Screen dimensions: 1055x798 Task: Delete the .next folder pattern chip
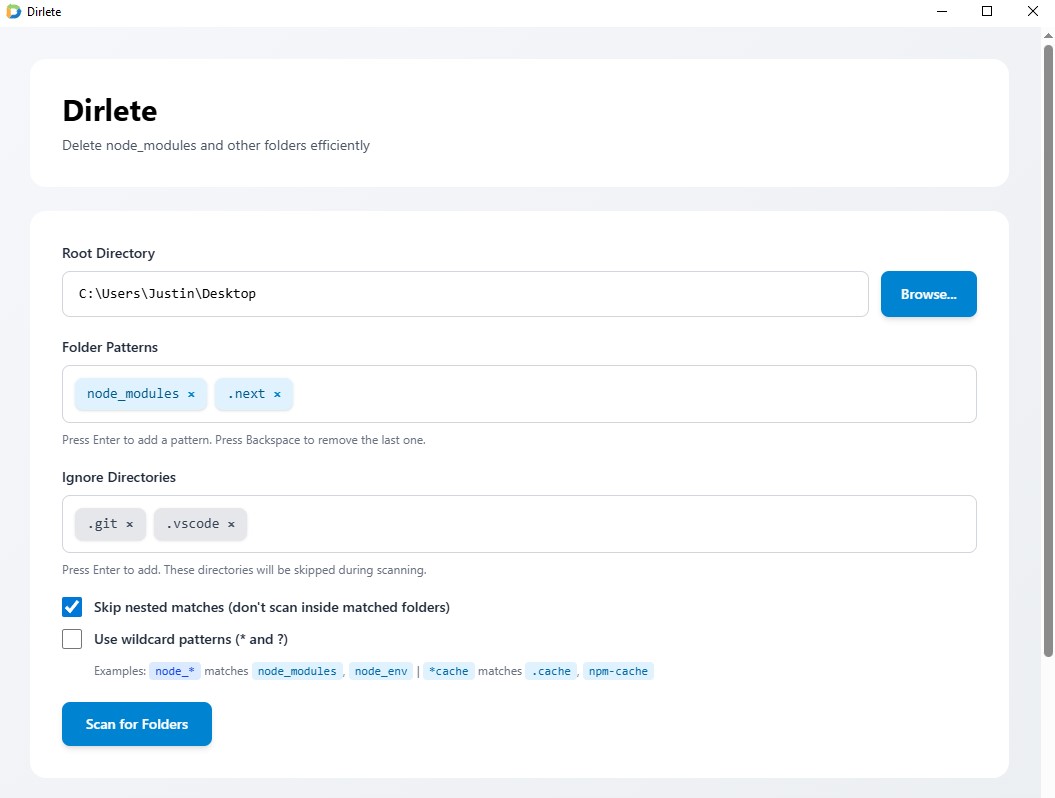(x=277, y=395)
